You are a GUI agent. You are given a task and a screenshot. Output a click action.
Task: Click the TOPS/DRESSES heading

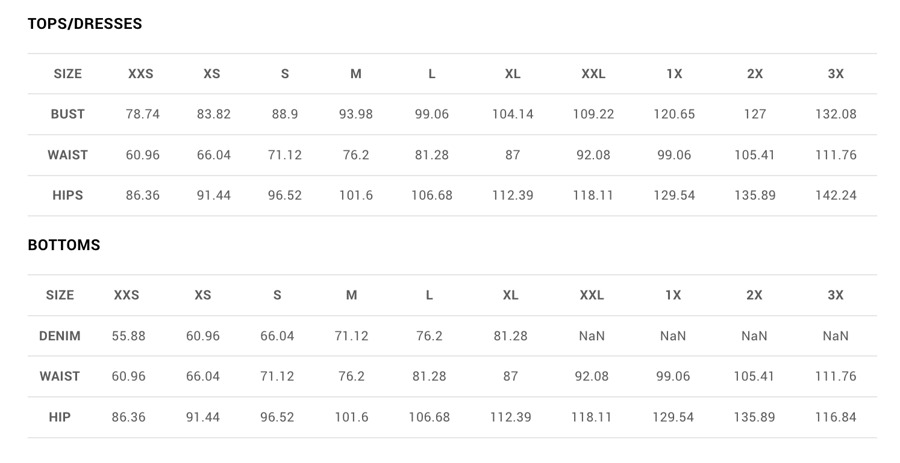coord(85,24)
